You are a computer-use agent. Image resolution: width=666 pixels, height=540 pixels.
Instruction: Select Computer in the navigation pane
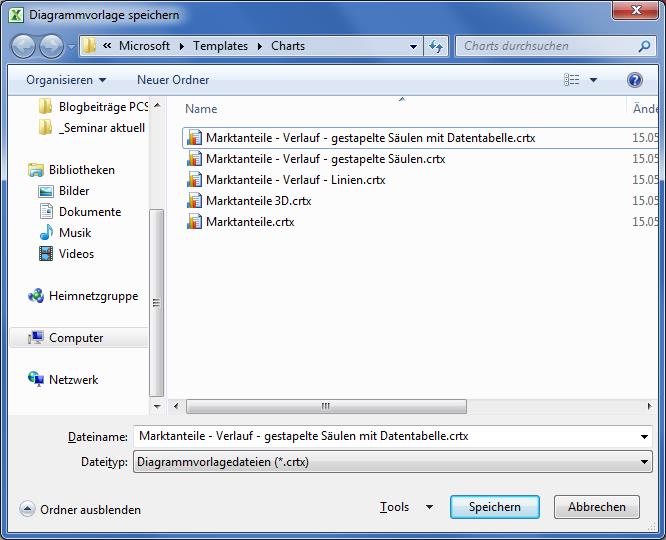[79, 338]
